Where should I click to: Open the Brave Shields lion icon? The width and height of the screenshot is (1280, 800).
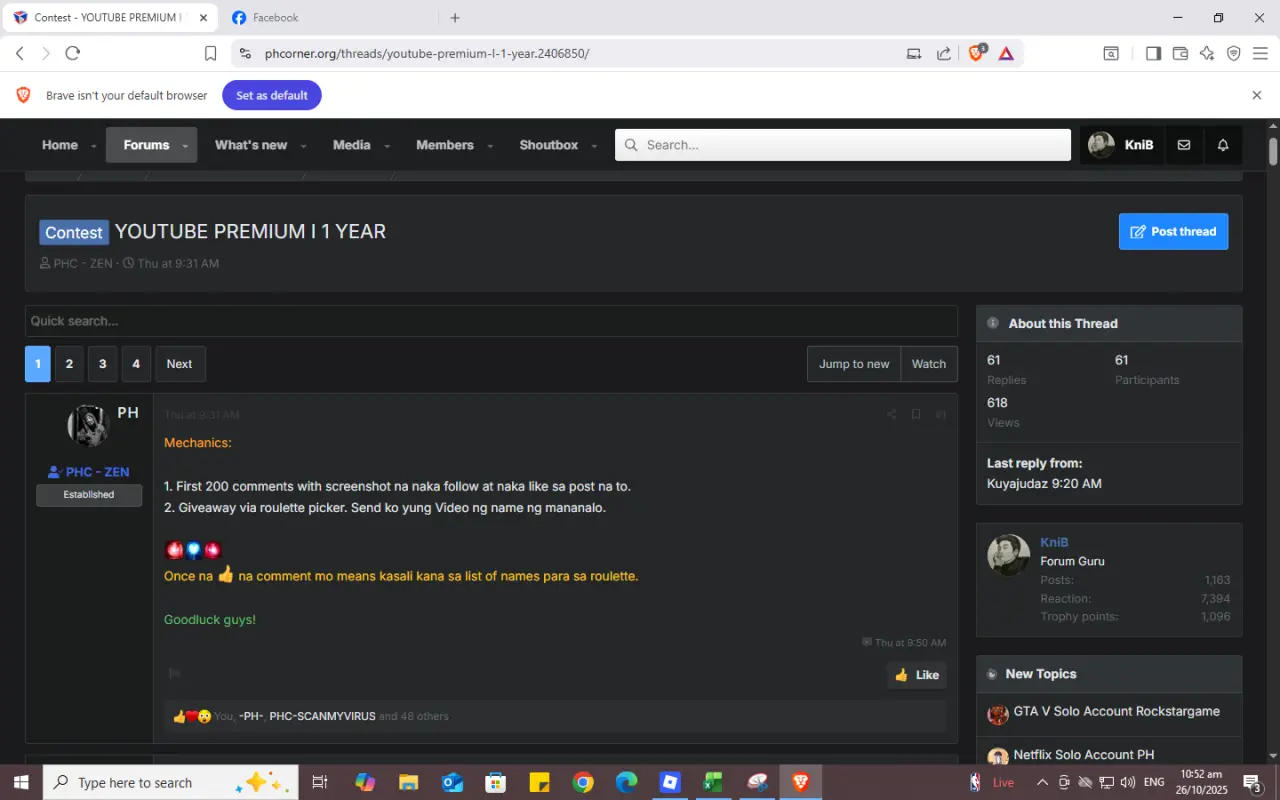[x=977, y=53]
